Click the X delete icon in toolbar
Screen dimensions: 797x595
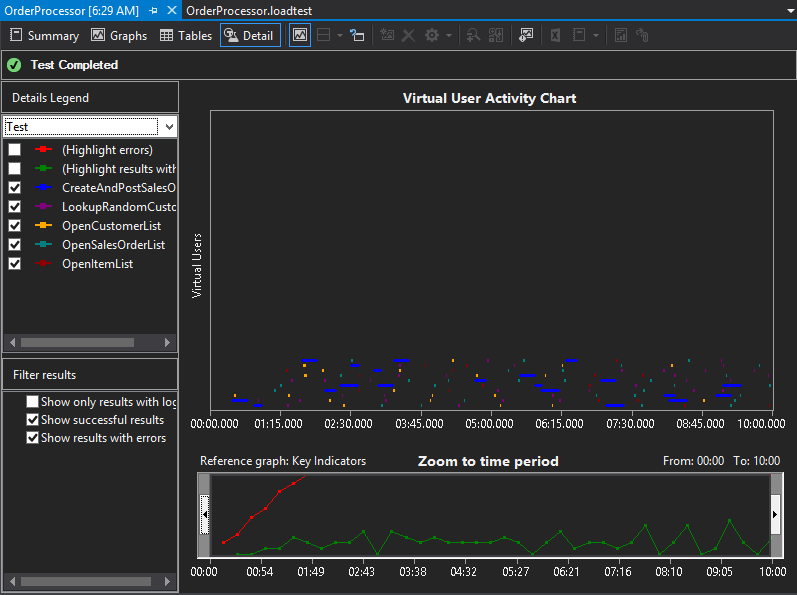pyautogui.click(x=408, y=35)
